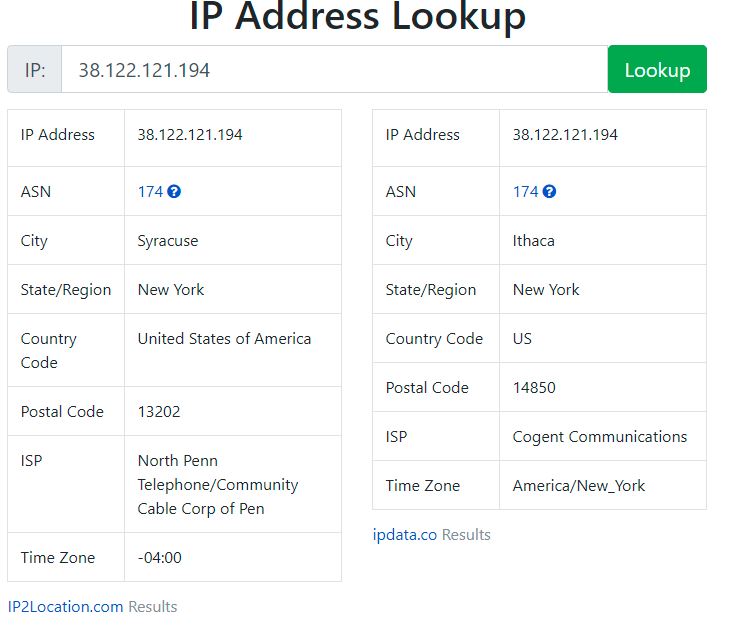
Task: Click the US country code value
Action: coord(522,339)
